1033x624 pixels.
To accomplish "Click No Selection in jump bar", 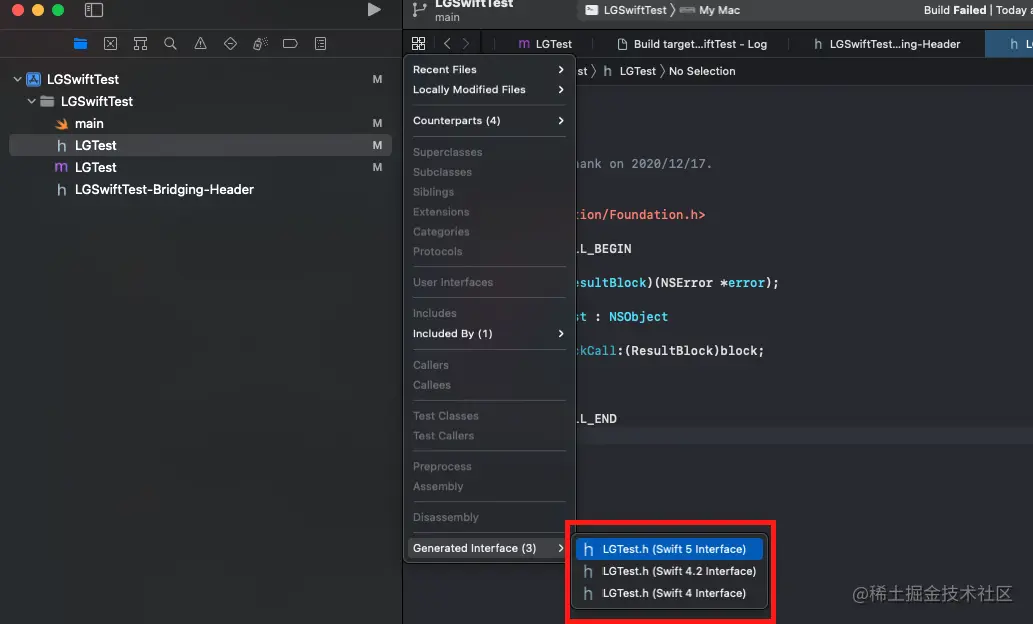I will 702,71.
